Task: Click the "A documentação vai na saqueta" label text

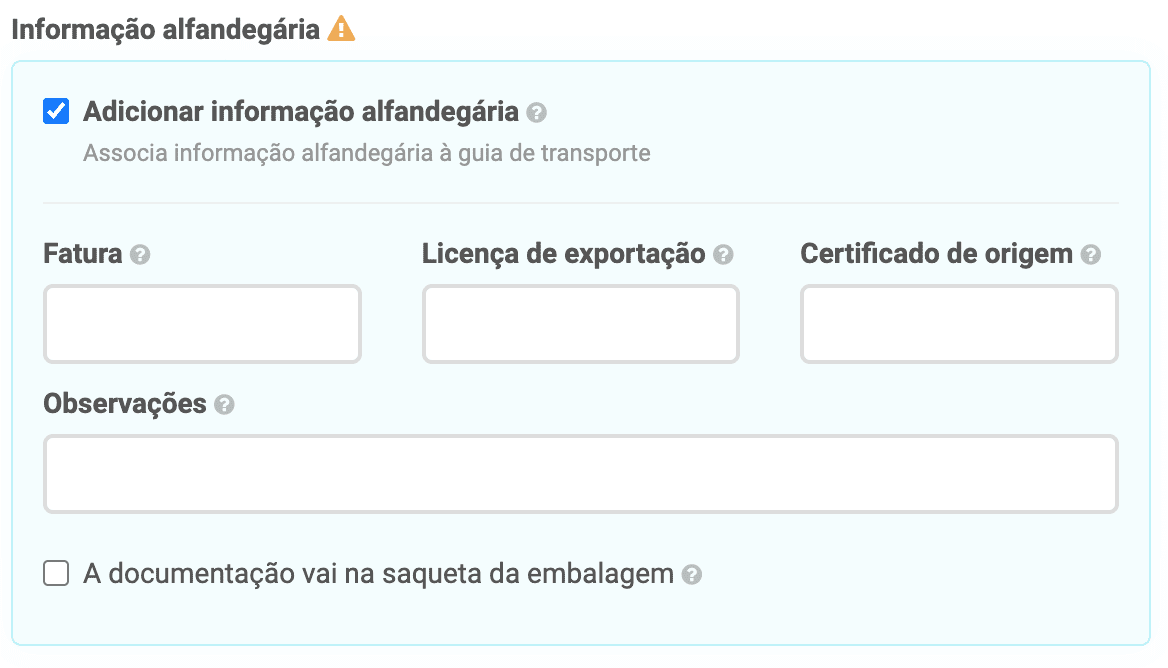Action: click(378, 574)
